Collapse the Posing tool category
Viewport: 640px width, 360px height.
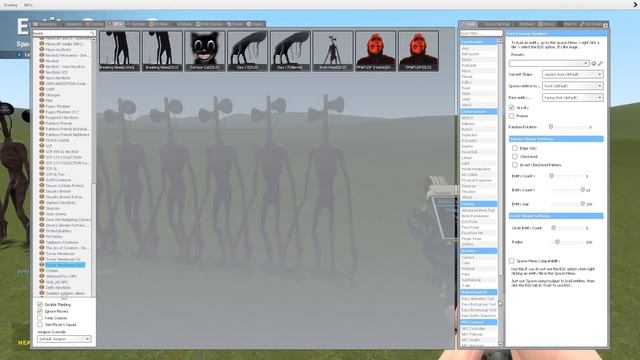click(479, 204)
